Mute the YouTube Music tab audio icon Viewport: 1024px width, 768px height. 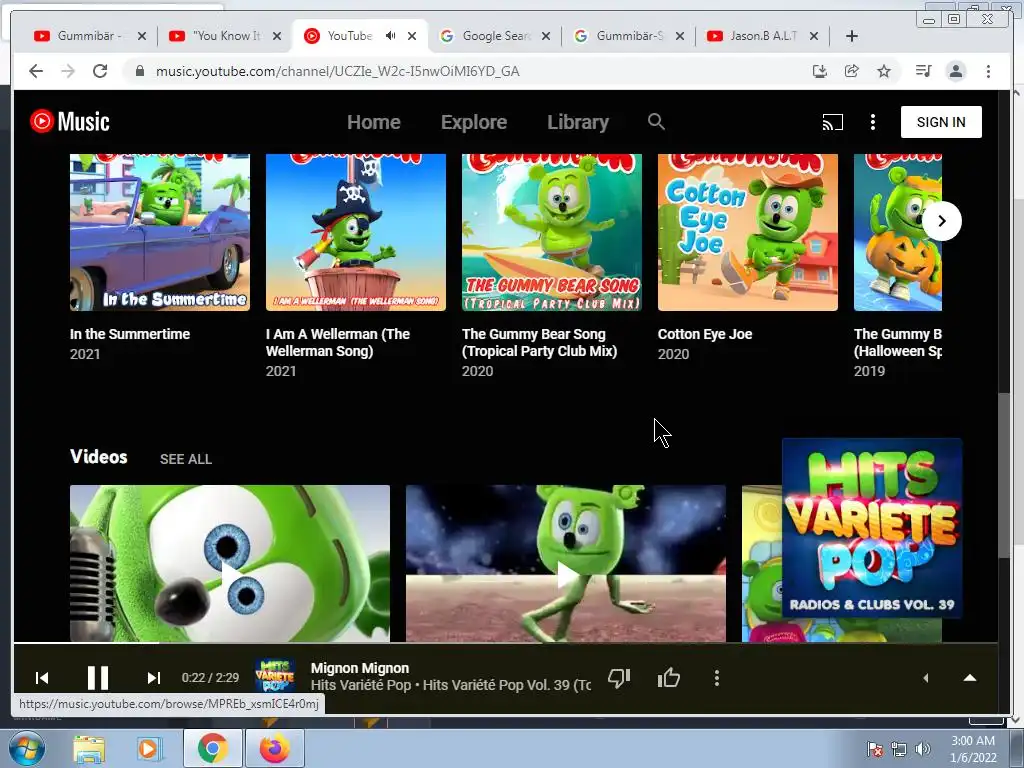(x=390, y=36)
